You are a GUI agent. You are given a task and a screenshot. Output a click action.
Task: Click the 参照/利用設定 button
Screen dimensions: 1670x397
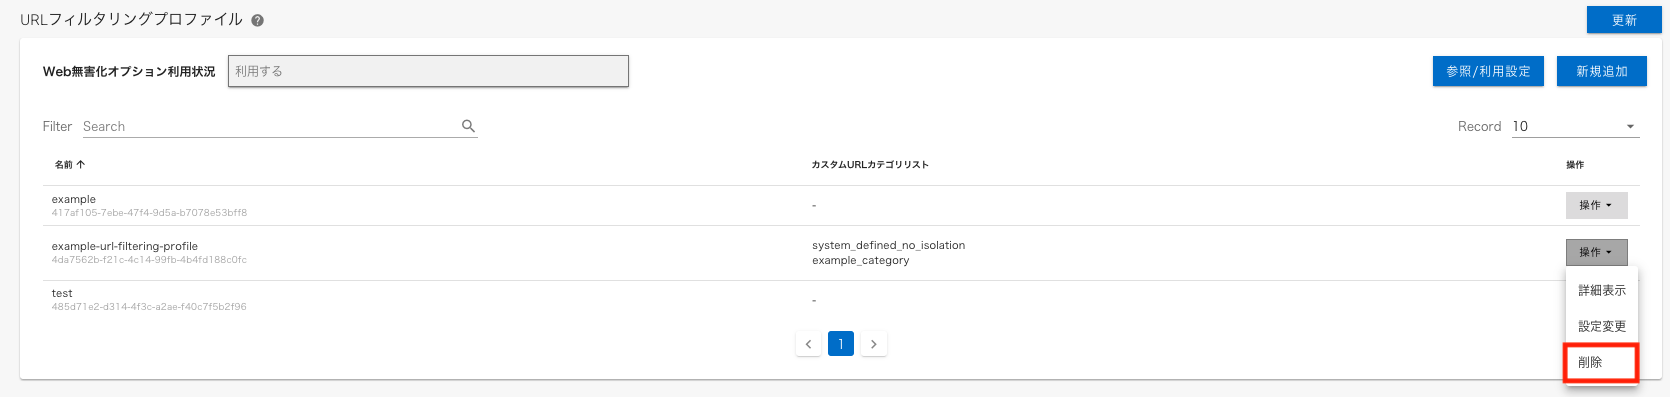(1488, 71)
